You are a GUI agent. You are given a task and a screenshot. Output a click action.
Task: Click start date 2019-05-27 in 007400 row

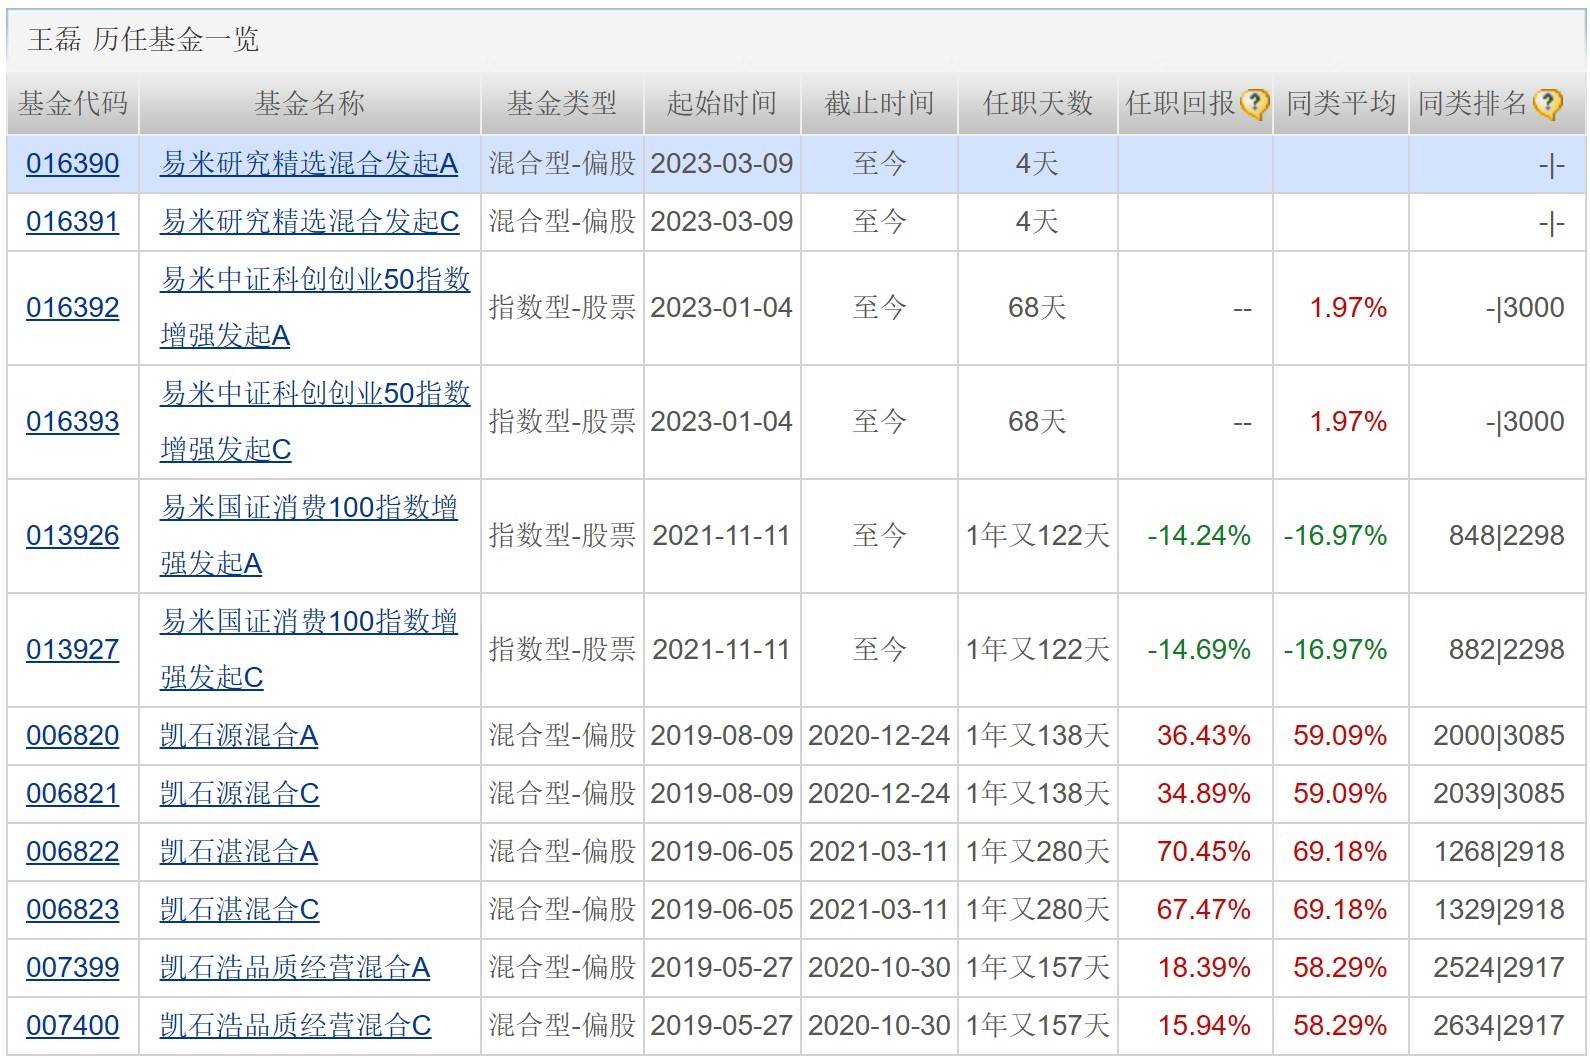coord(722,1026)
